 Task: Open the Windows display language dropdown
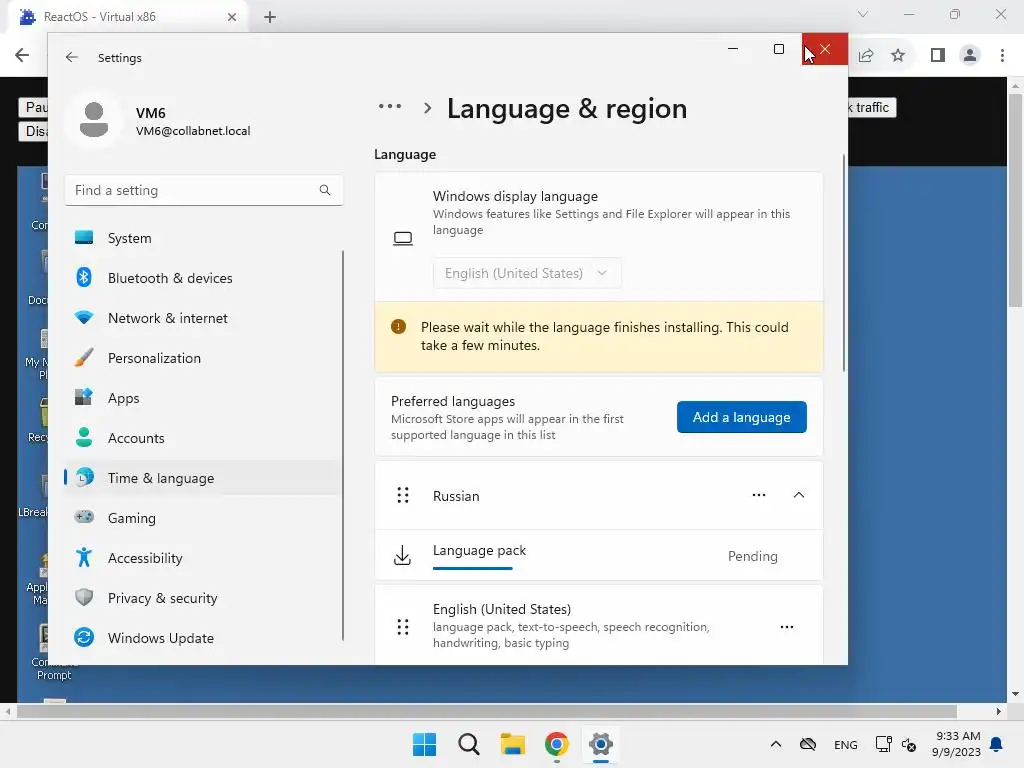point(527,273)
